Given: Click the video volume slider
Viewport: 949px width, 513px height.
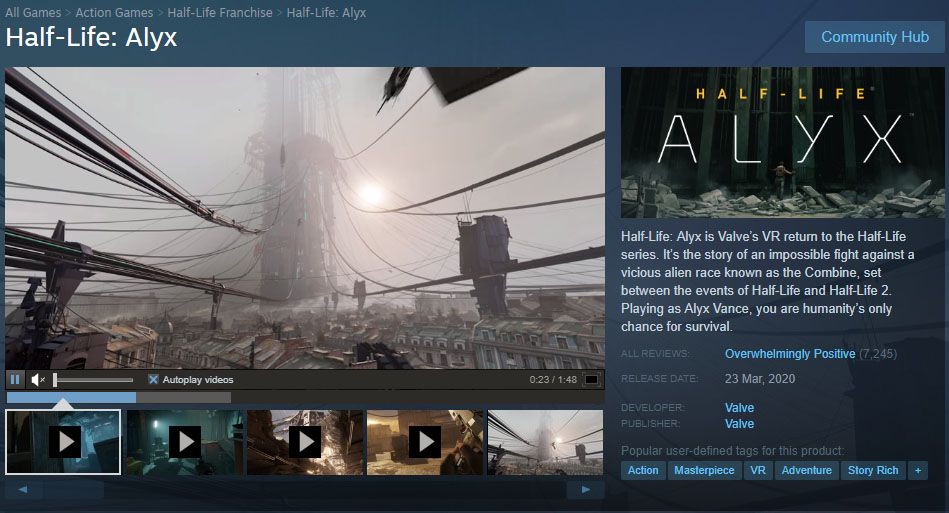Looking at the screenshot, I should tap(93, 380).
